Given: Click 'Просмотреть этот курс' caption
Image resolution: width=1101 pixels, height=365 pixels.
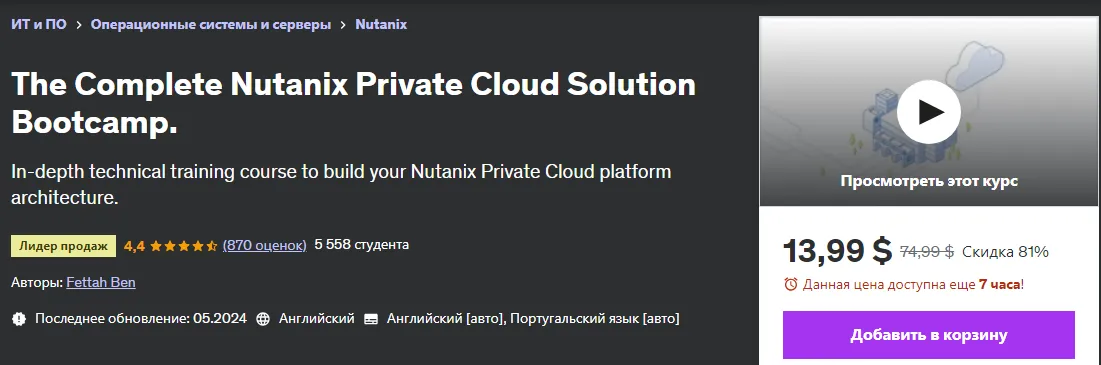Looking at the screenshot, I should click(x=928, y=181).
